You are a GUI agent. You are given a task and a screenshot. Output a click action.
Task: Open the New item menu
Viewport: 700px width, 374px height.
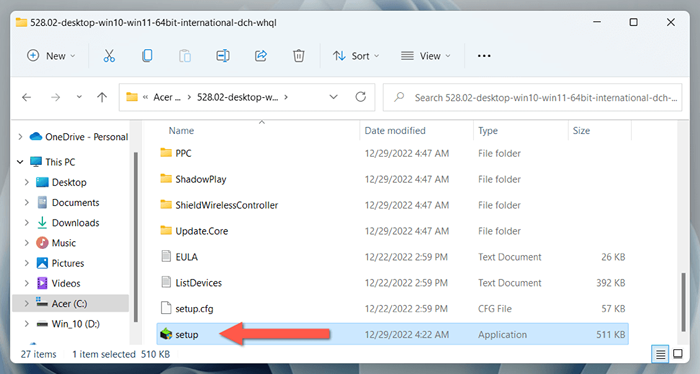51,56
